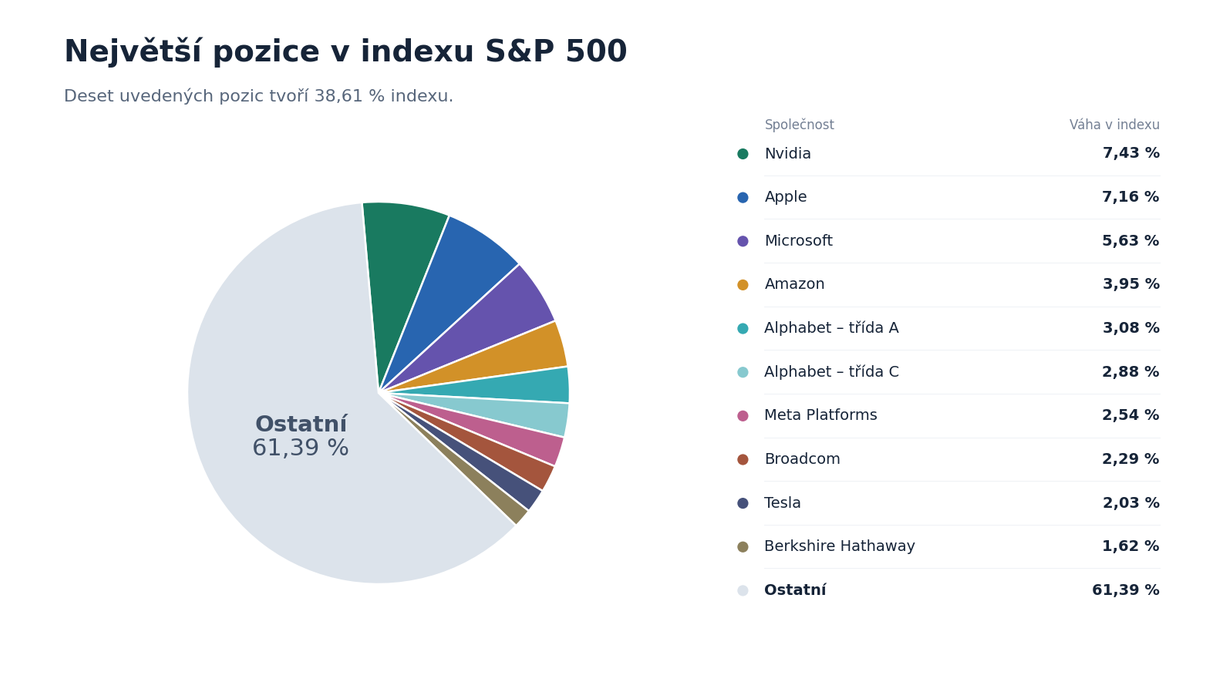Click the dark blue Tesla legend dot
Viewport: 1223px width, 692px height.
743,503
